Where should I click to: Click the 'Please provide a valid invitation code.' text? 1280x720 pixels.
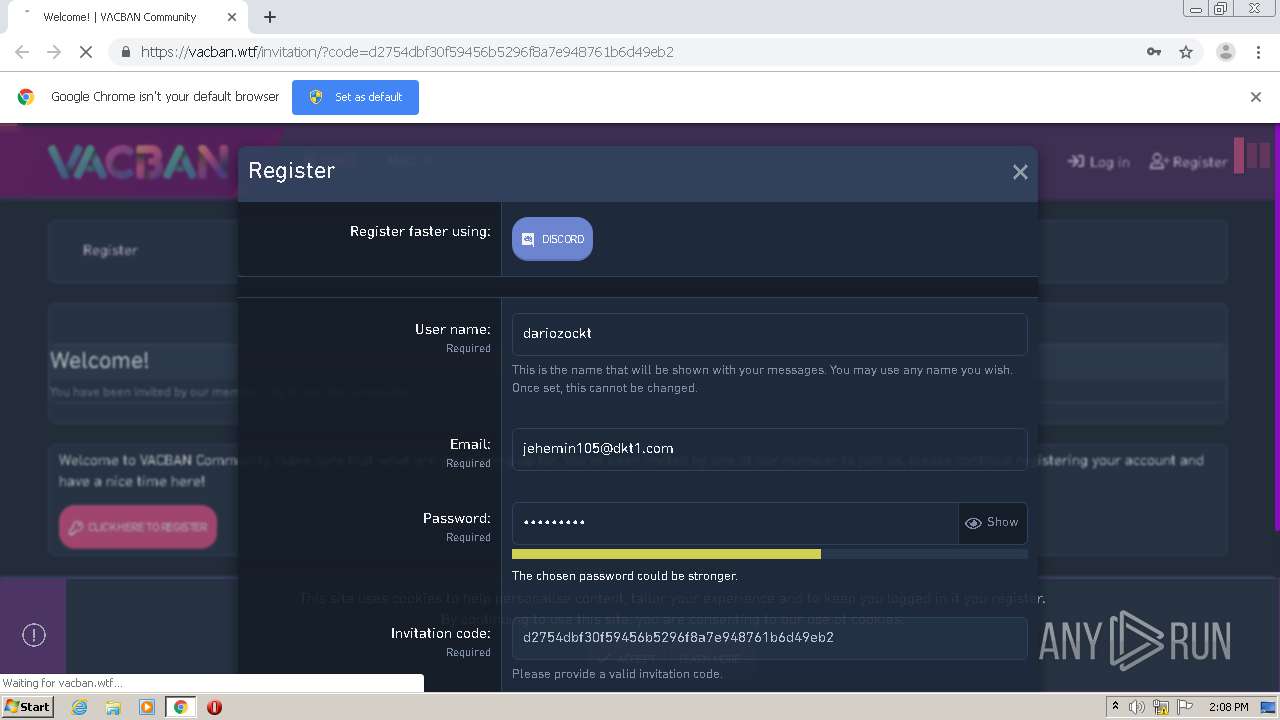coord(617,674)
